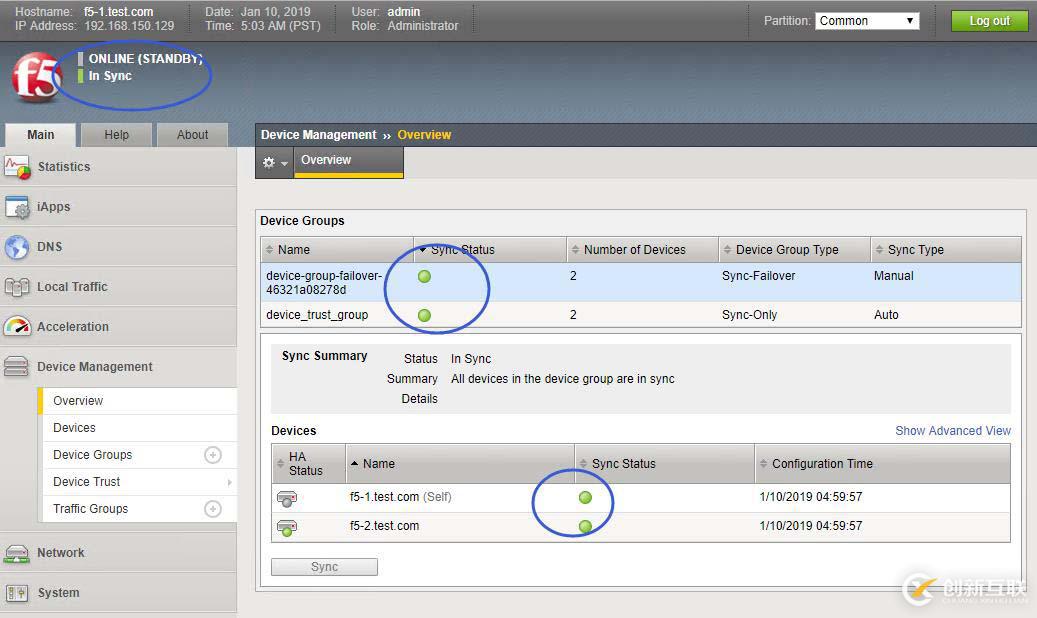The height and width of the screenshot is (618, 1037).
Task: Select the device_trust_group row
Action: pos(317,315)
